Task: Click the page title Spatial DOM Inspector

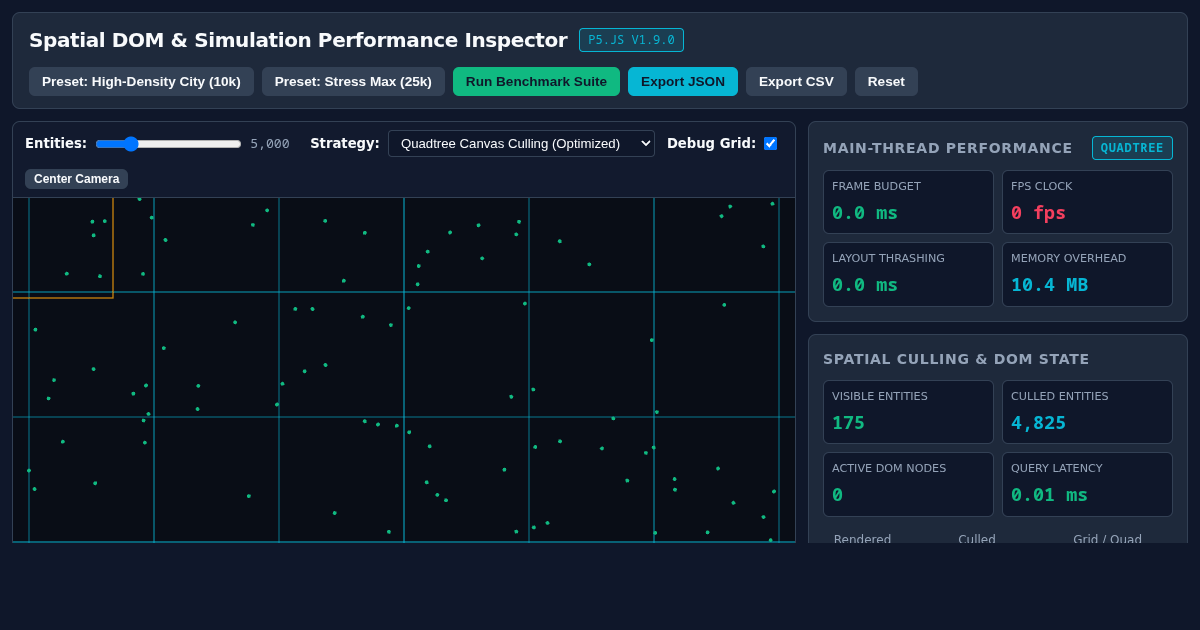Action: point(298,40)
